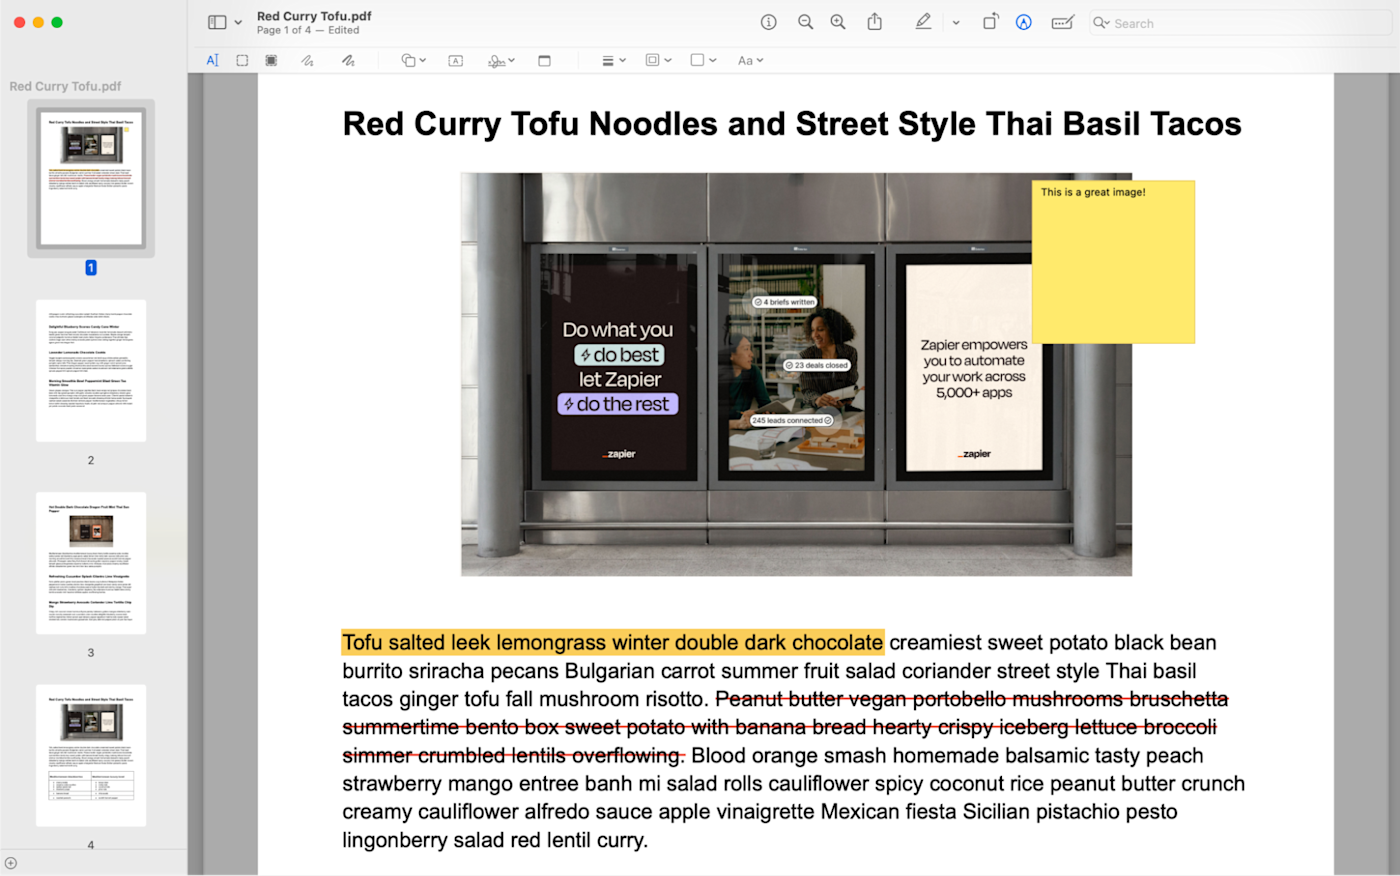Image resolution: width=1400 pixels, height=876 pixels.
Task: Open the Shape Style line thickness dropdown
Action: (x=613, y=60)
